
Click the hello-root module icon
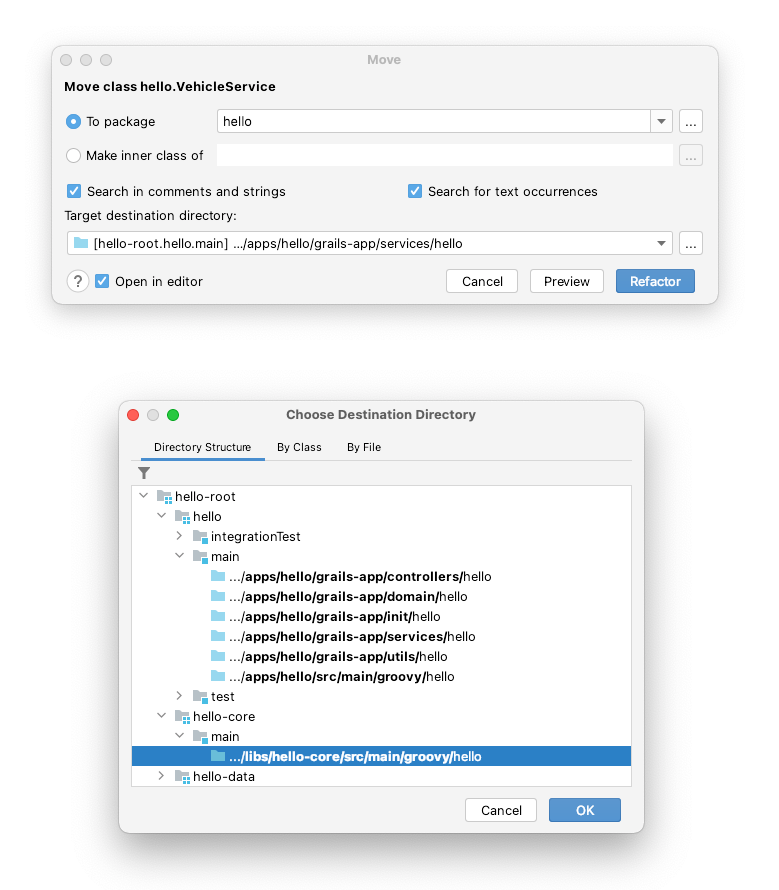[x=164, y=497]
